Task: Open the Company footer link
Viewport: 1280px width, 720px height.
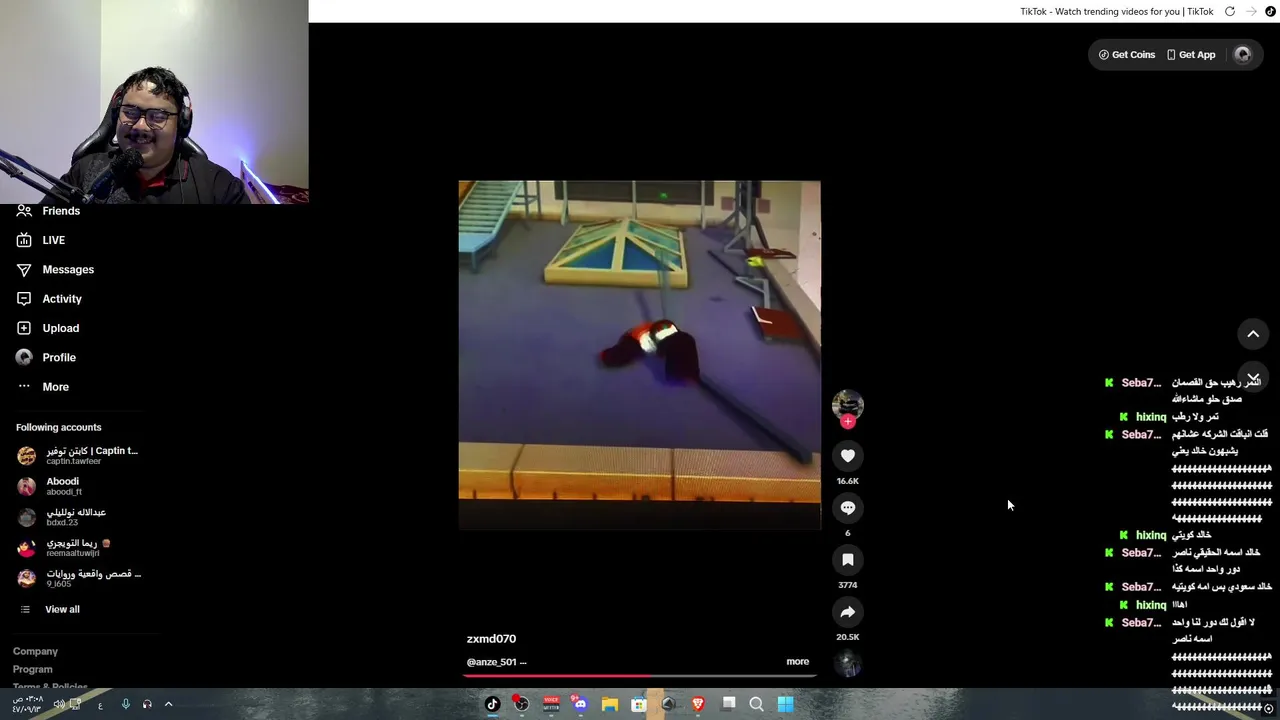Action: coord(35,651)
